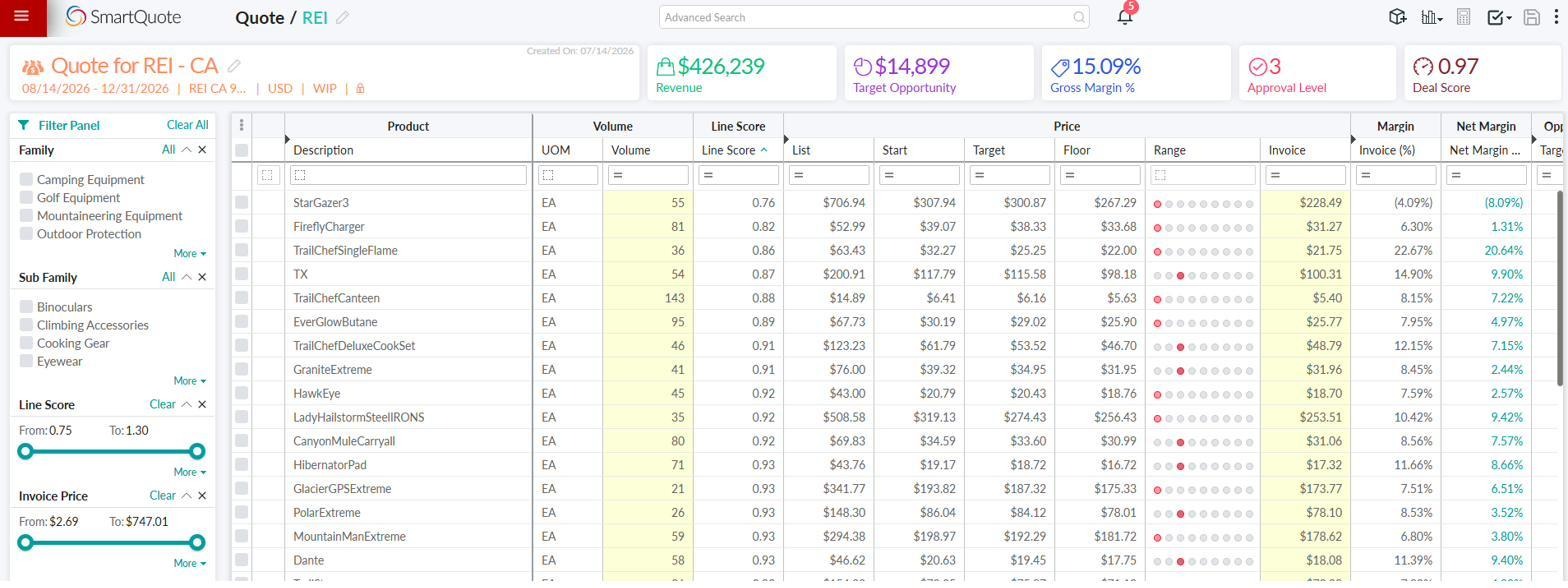Screen dimensions: 1568x588
Task: Click the Revenue shopping bag icon
Action: point(665,67)
